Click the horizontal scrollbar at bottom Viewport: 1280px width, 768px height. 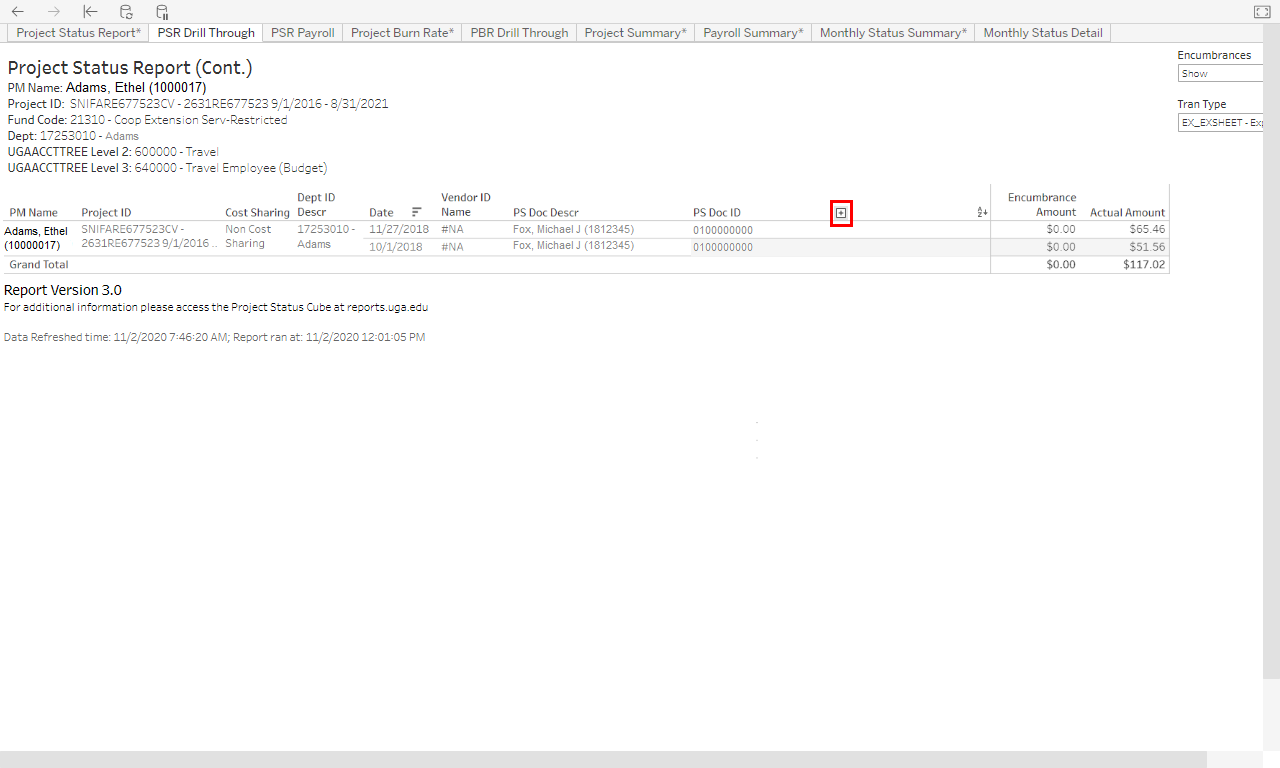click(x=603, y=759)
